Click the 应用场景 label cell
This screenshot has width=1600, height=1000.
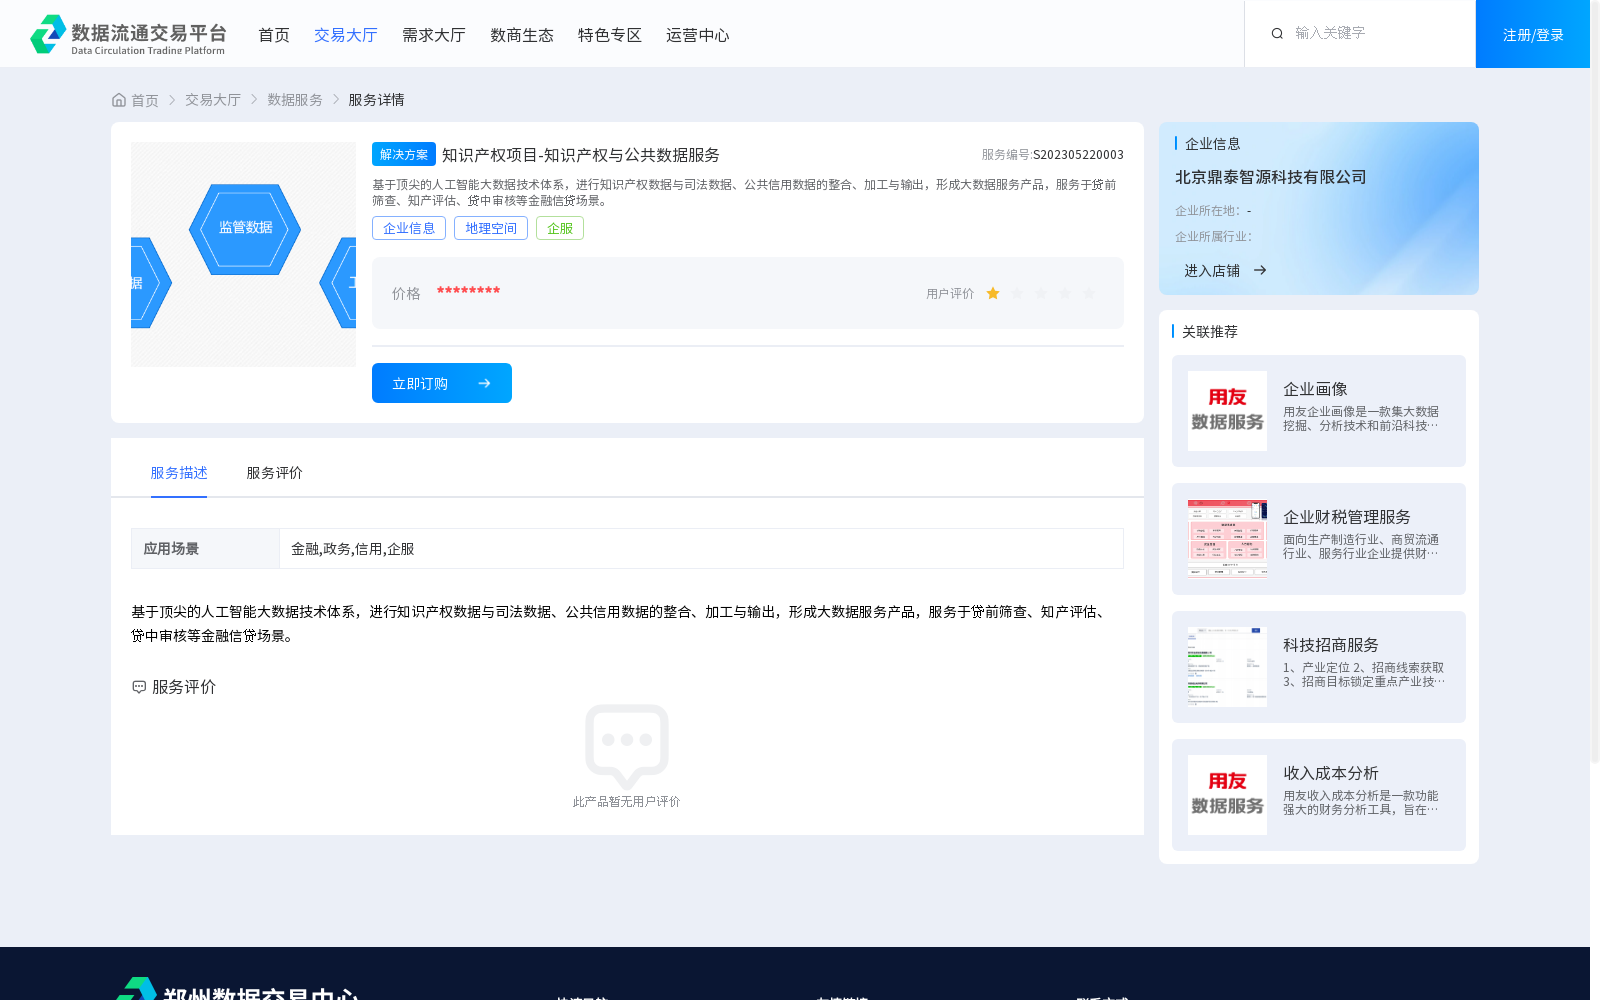pos(205,549)
